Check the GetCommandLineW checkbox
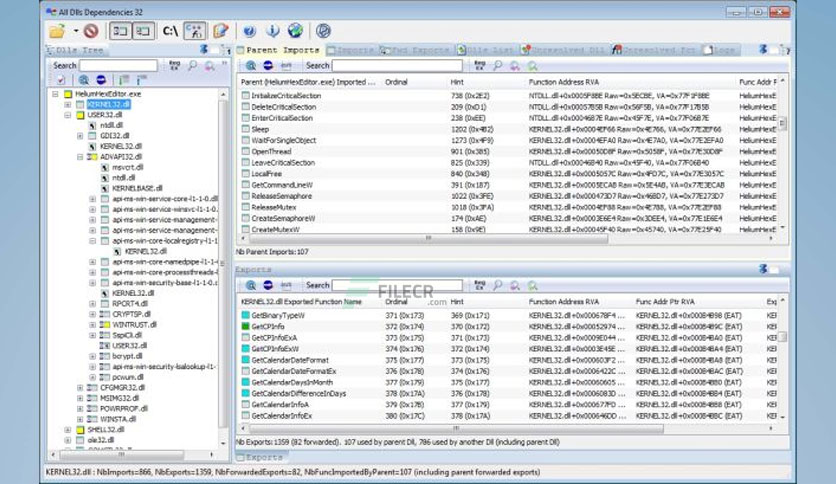The width and height of the screenshot is (836, 484). coord(245,185)
